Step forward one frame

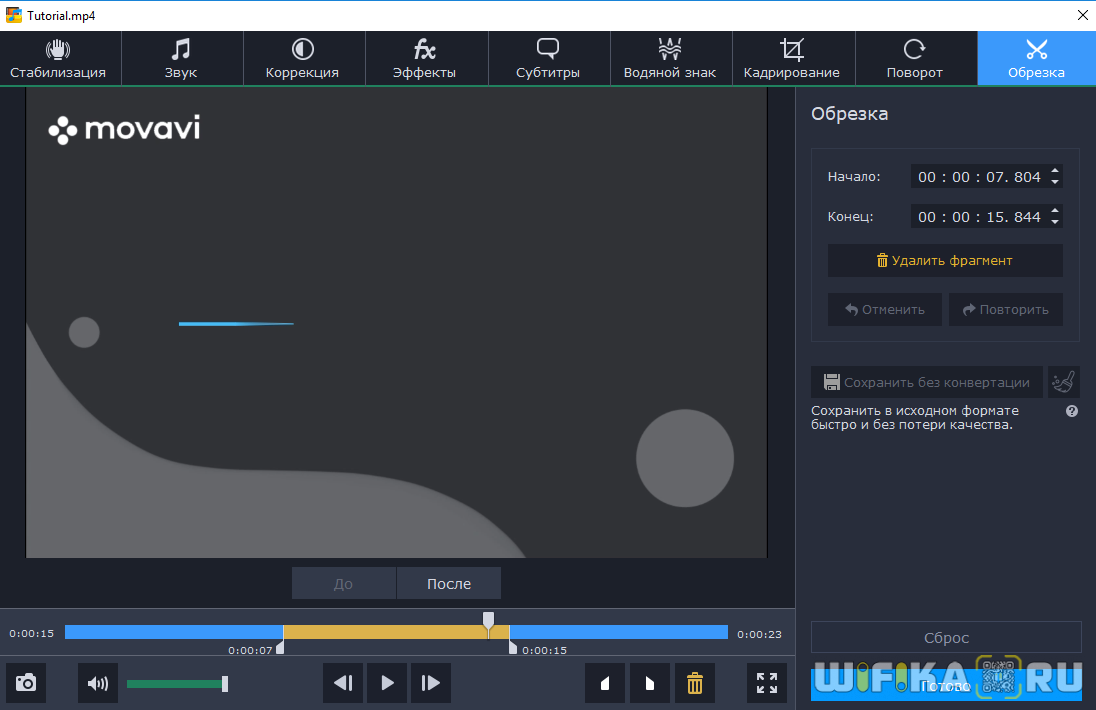click(431, 683)
